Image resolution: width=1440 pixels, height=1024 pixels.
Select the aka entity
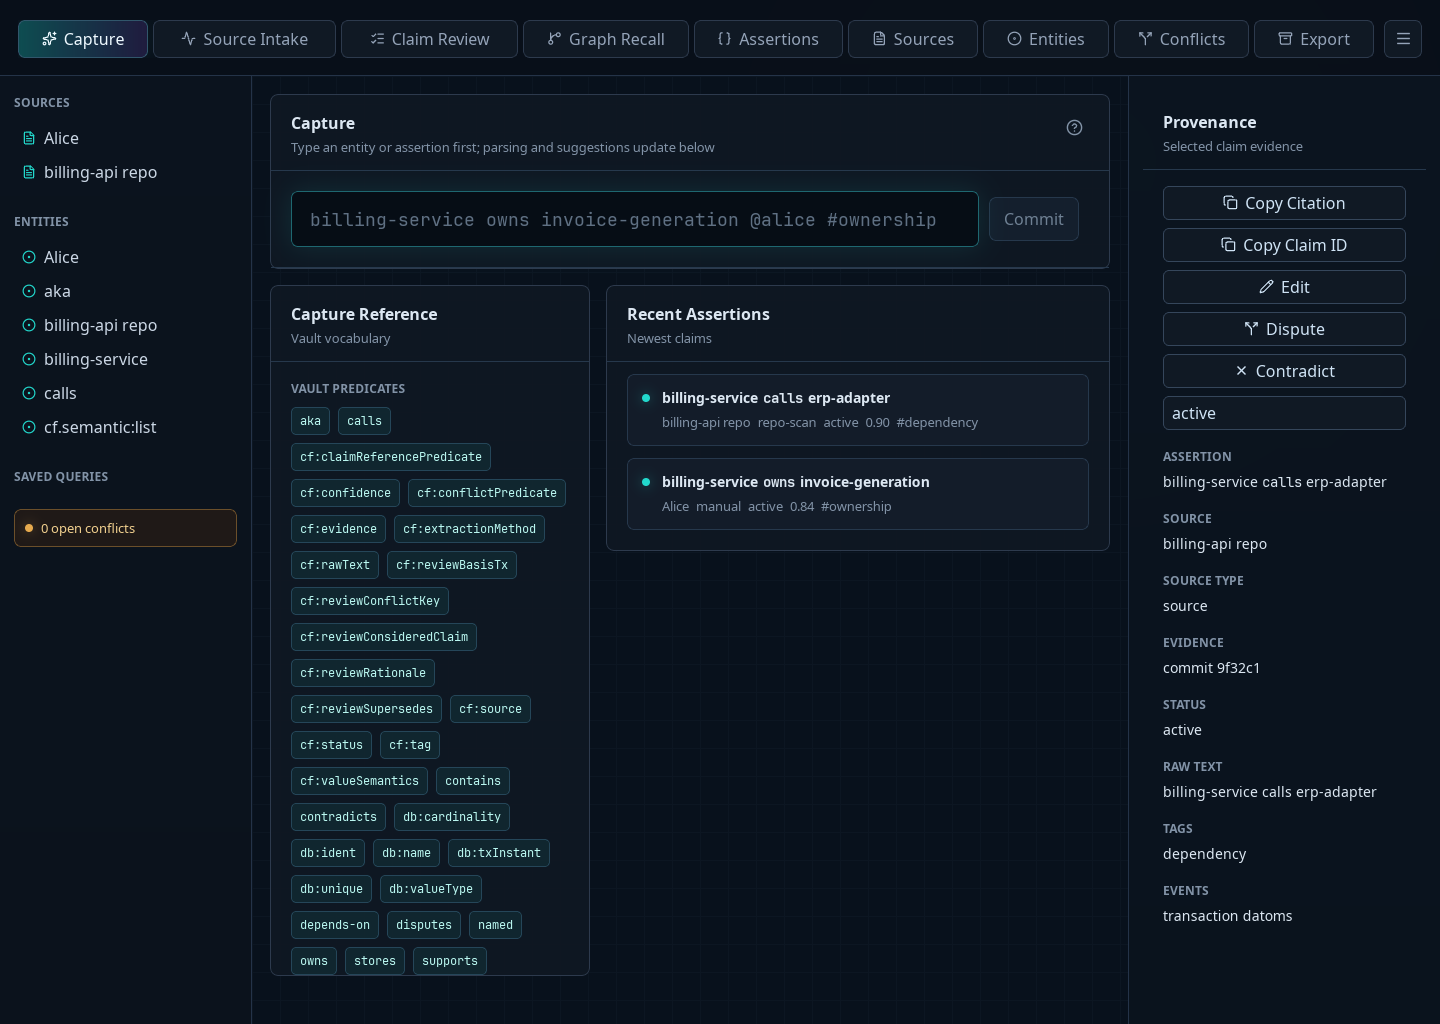[x=125, y=291]
